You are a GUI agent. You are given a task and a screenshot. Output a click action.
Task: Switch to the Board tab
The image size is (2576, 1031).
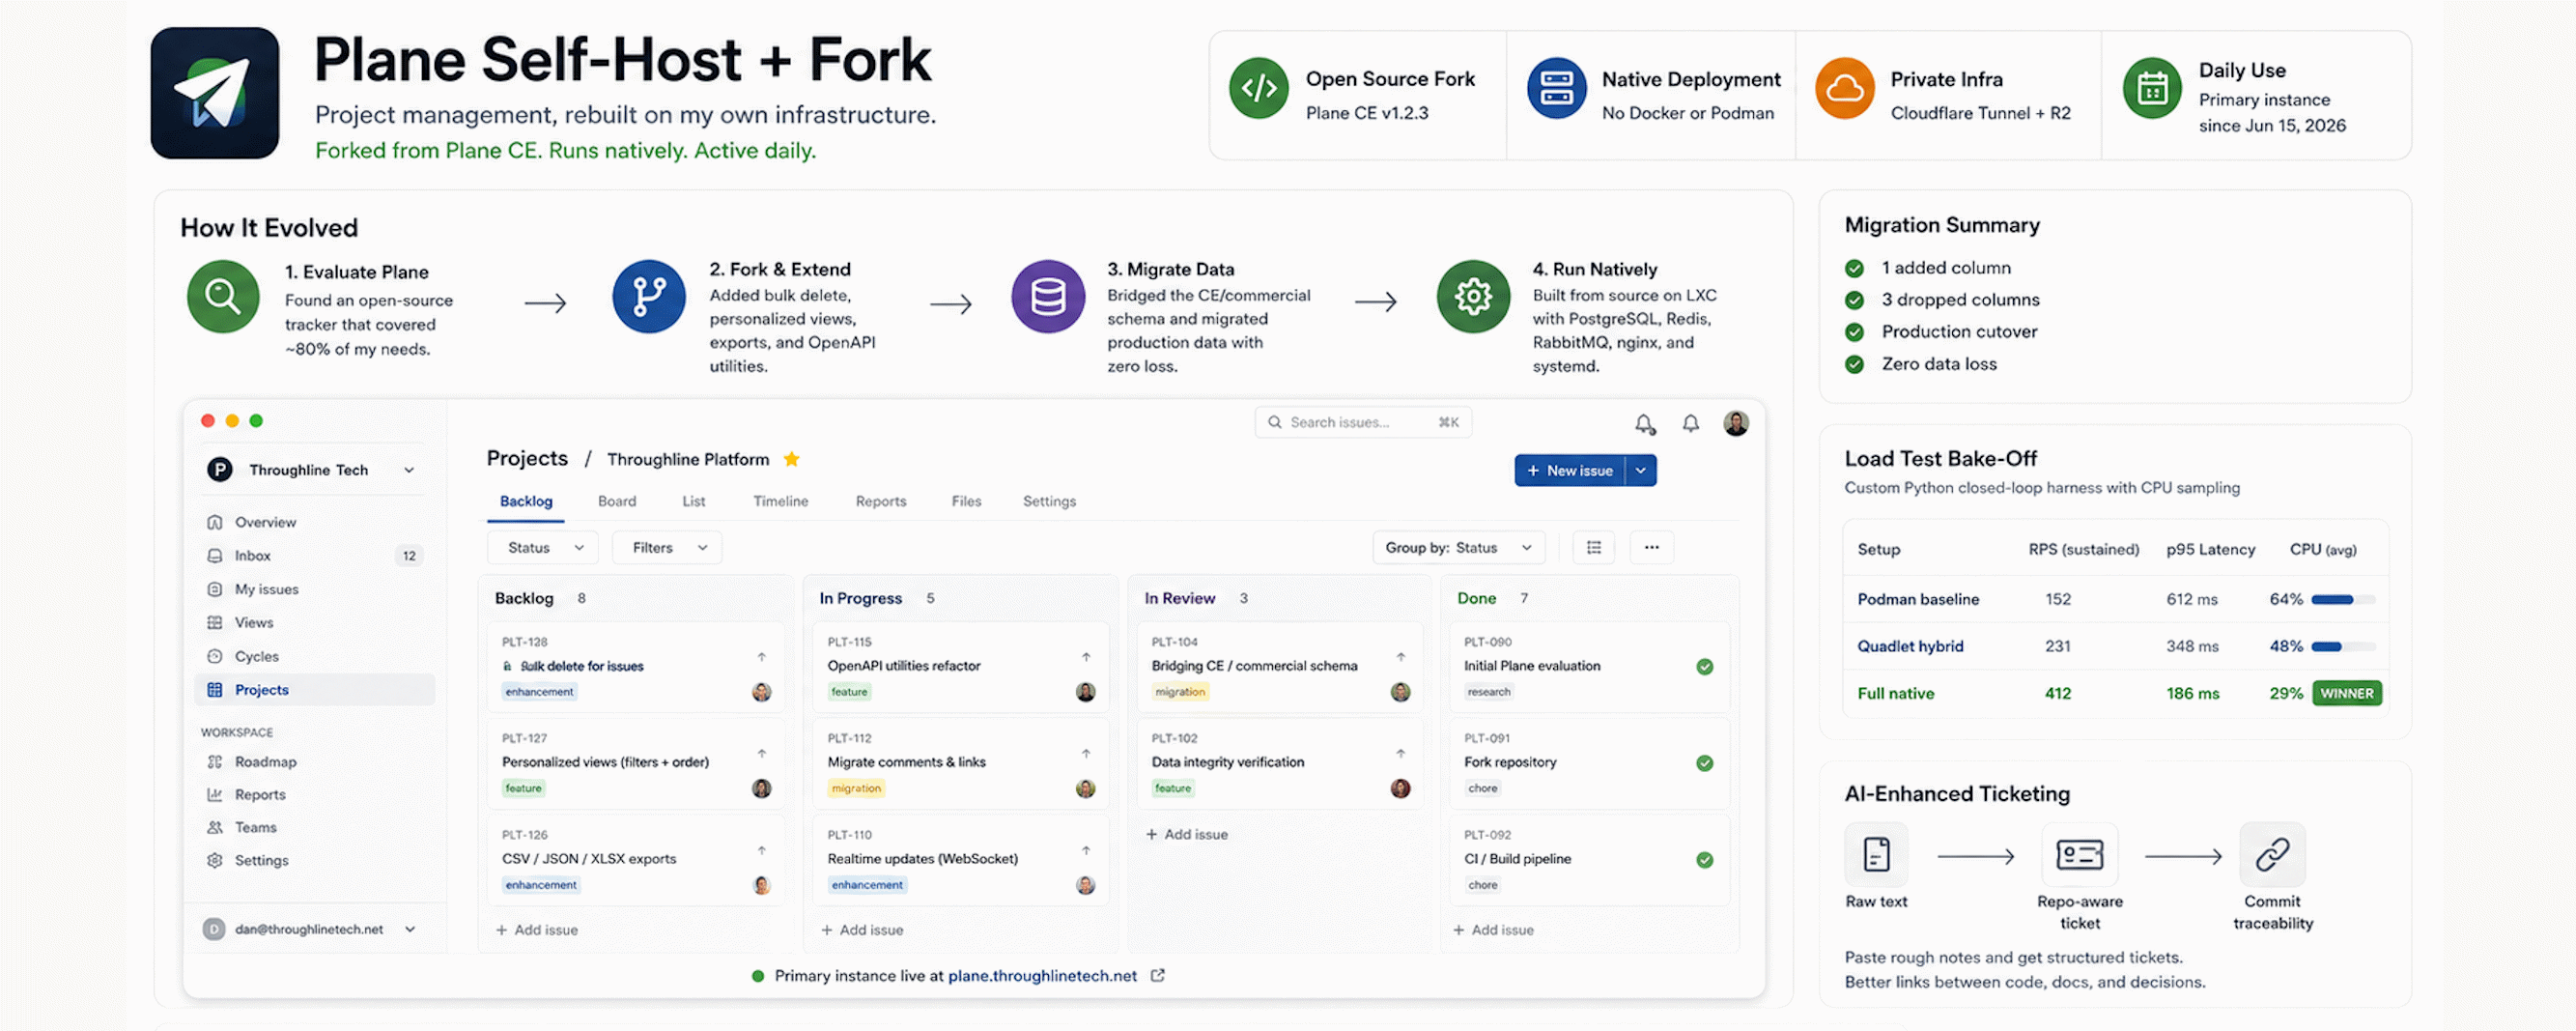pos(617,502)
